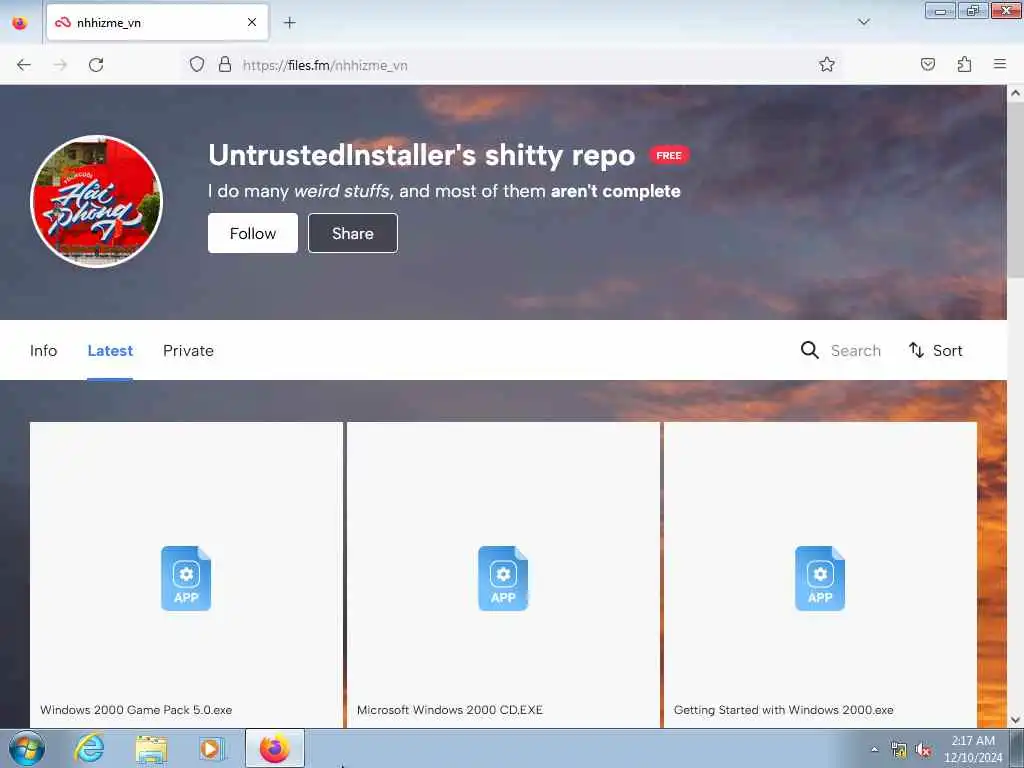
Task: Launch Internet Explorer from the taskbar
Action: [x=89, y=748]
